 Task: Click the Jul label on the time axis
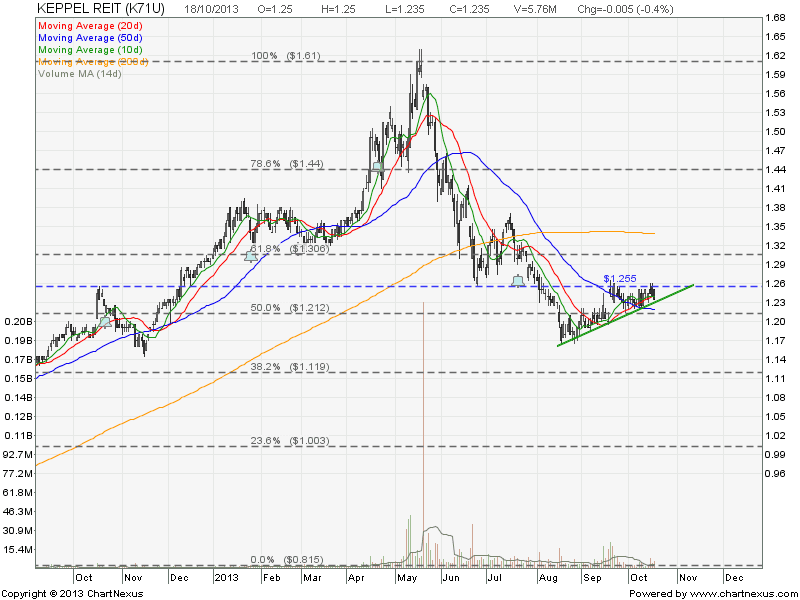click(x=494, y=578)
